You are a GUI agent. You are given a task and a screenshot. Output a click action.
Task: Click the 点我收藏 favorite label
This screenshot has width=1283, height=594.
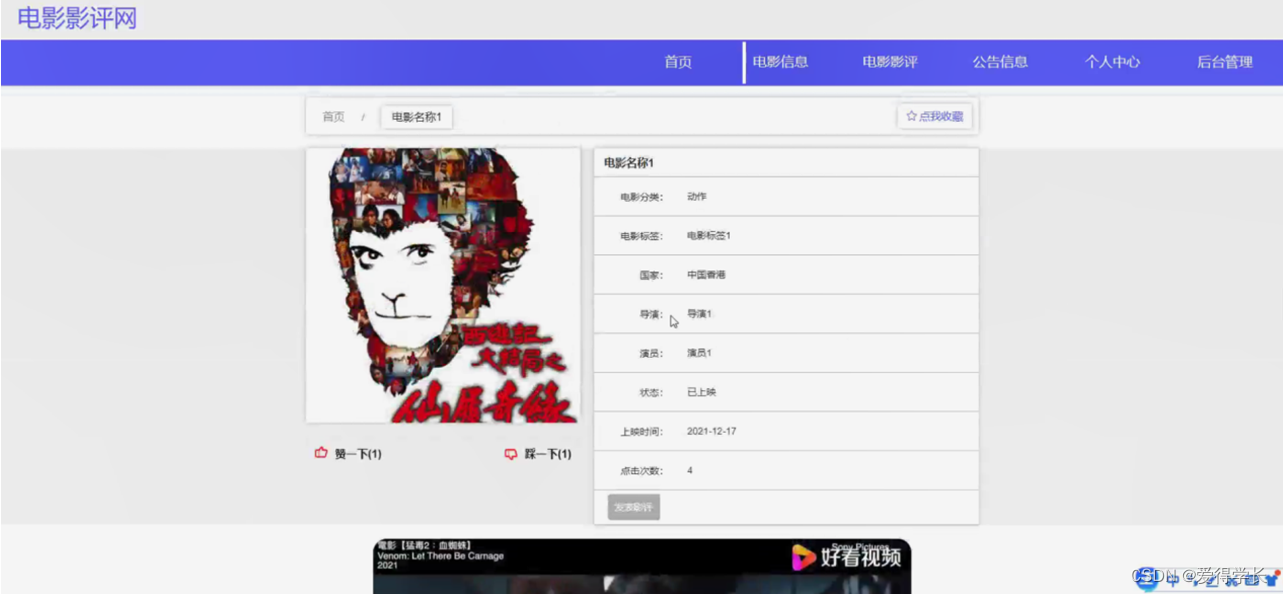[x=941, y=116]
